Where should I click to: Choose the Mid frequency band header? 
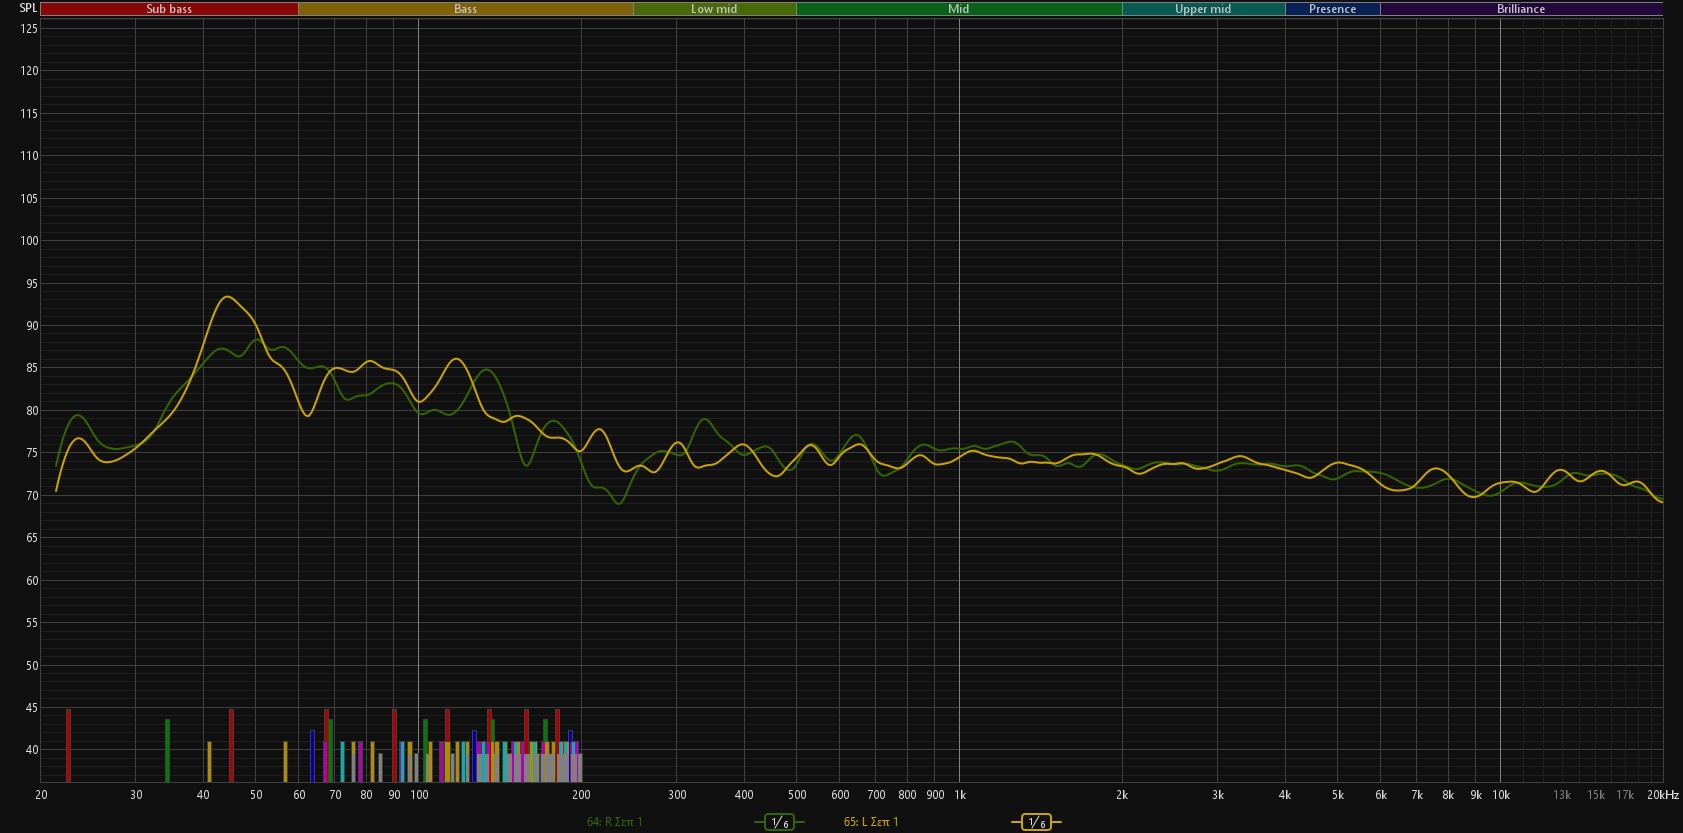[958, 9]
